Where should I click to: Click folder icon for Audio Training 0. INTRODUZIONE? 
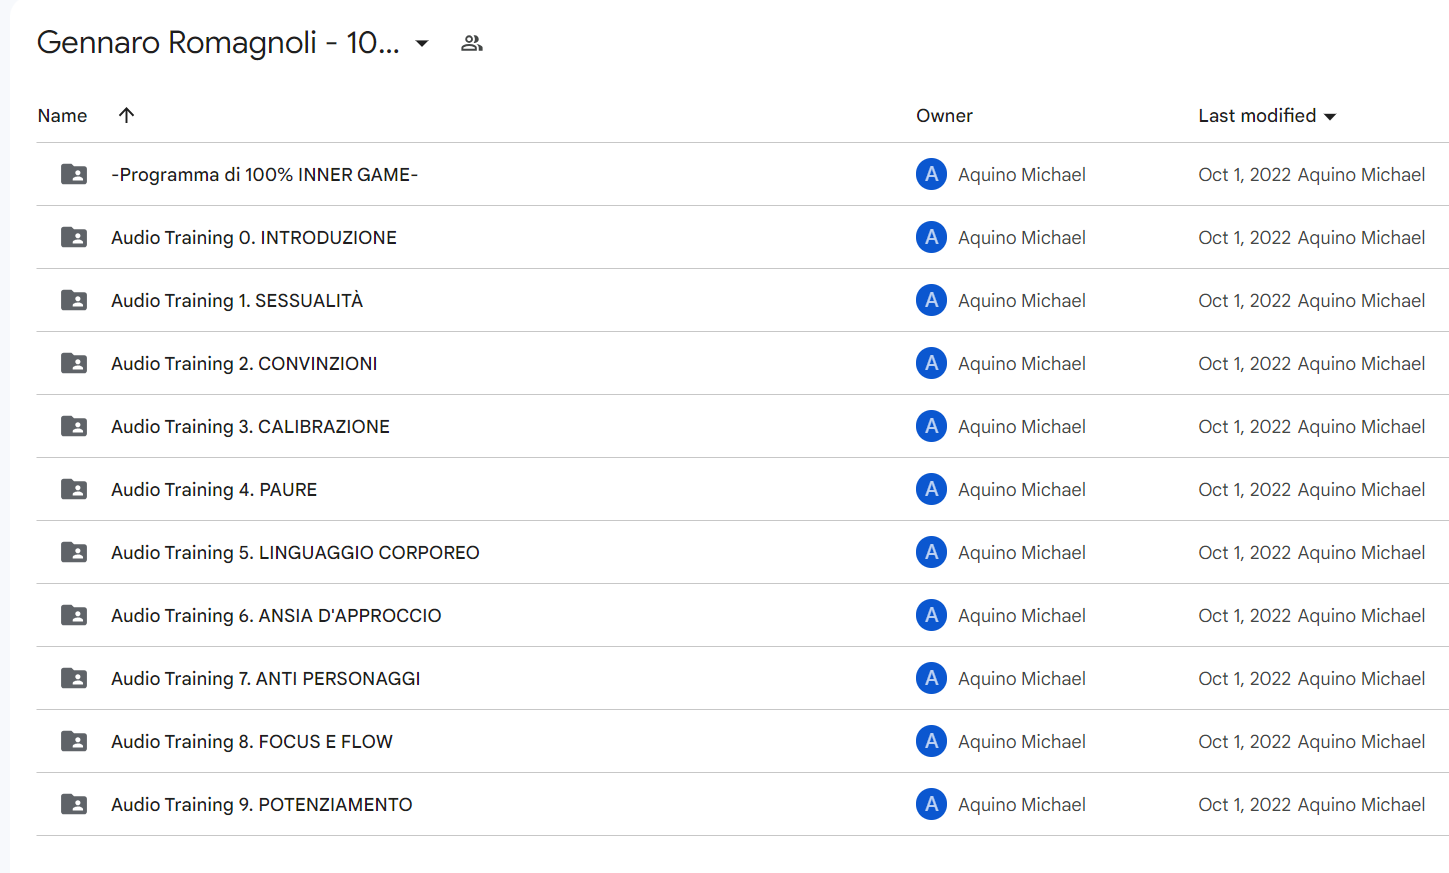74,237
